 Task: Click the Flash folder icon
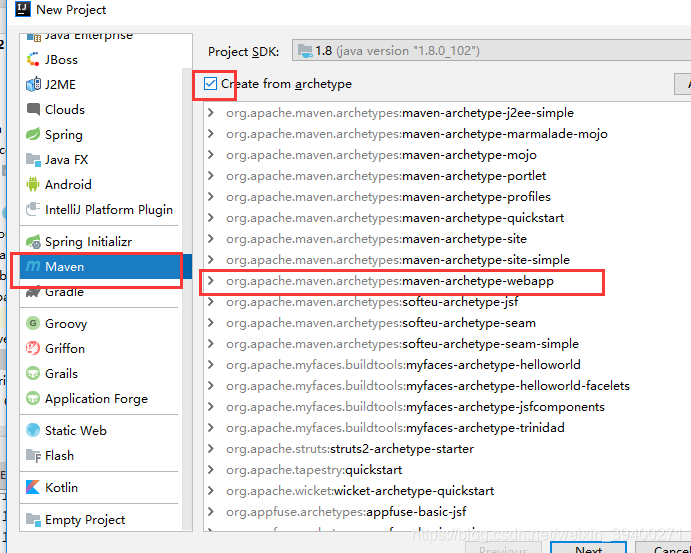pyautogui.click(x=33, y=455)
